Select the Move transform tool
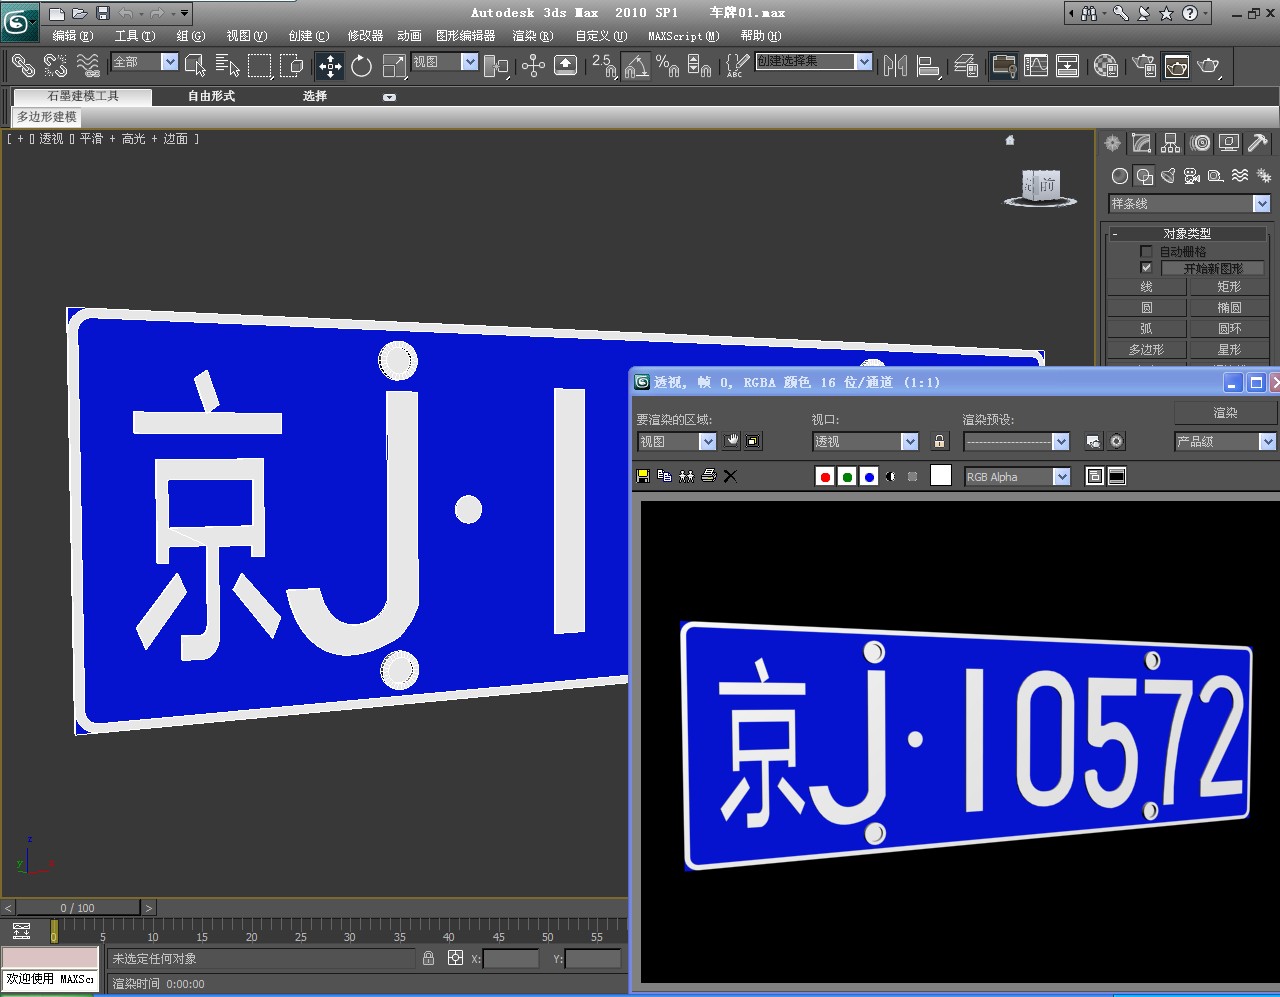The image size is (1280, 997). pos(330,66)
